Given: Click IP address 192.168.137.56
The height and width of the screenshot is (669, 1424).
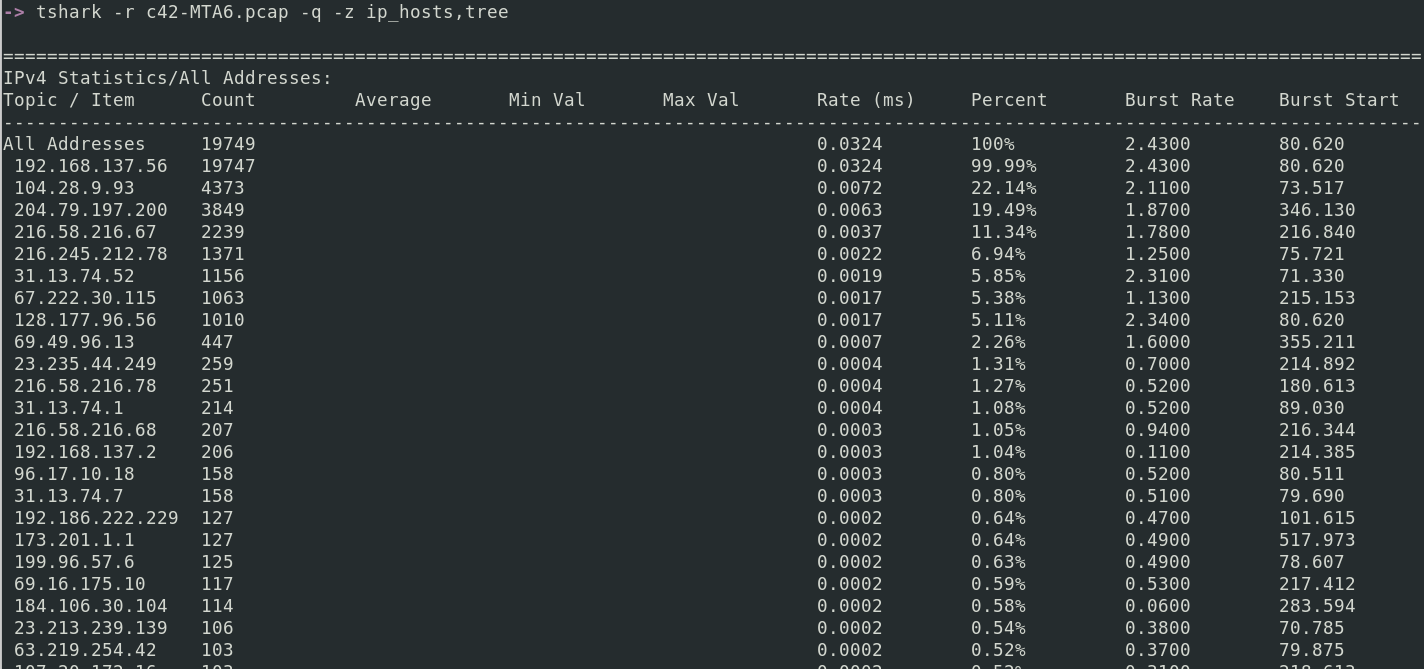Looking at the screenshot, I should pyautogui.click(x=91, y=166).
